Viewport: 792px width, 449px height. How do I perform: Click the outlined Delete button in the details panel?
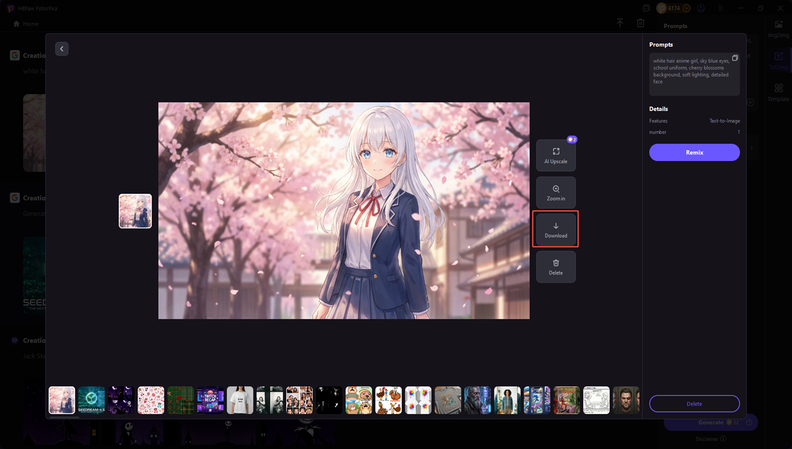tap(694, 404)
